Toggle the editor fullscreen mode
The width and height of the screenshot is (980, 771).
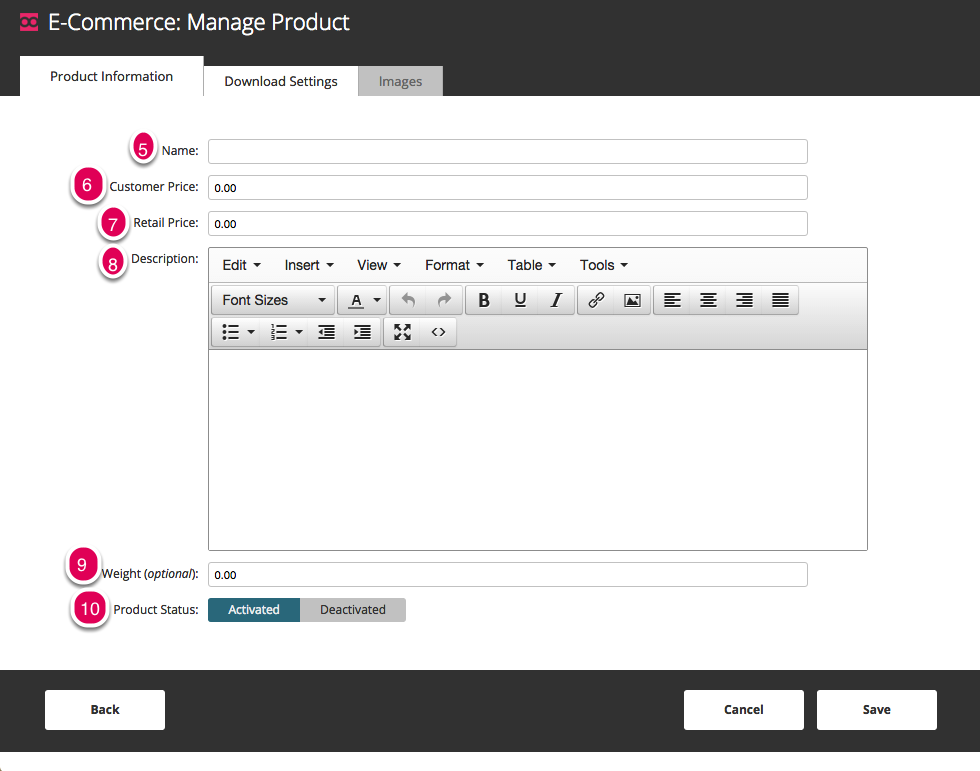(x=402, y=332)
